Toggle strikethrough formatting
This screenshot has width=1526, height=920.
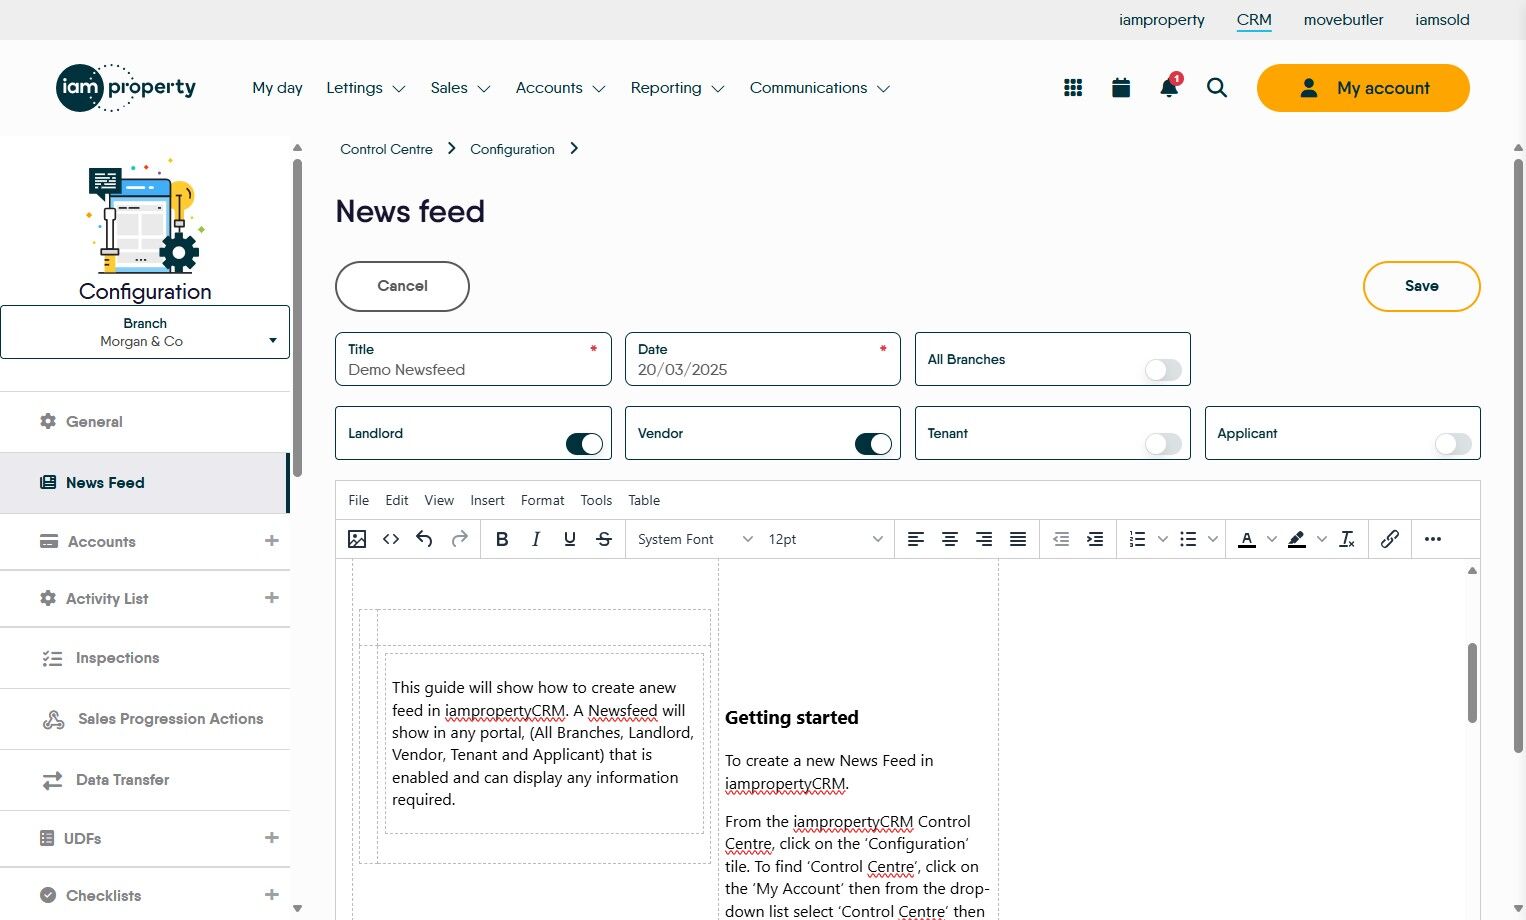click(604, 539)
